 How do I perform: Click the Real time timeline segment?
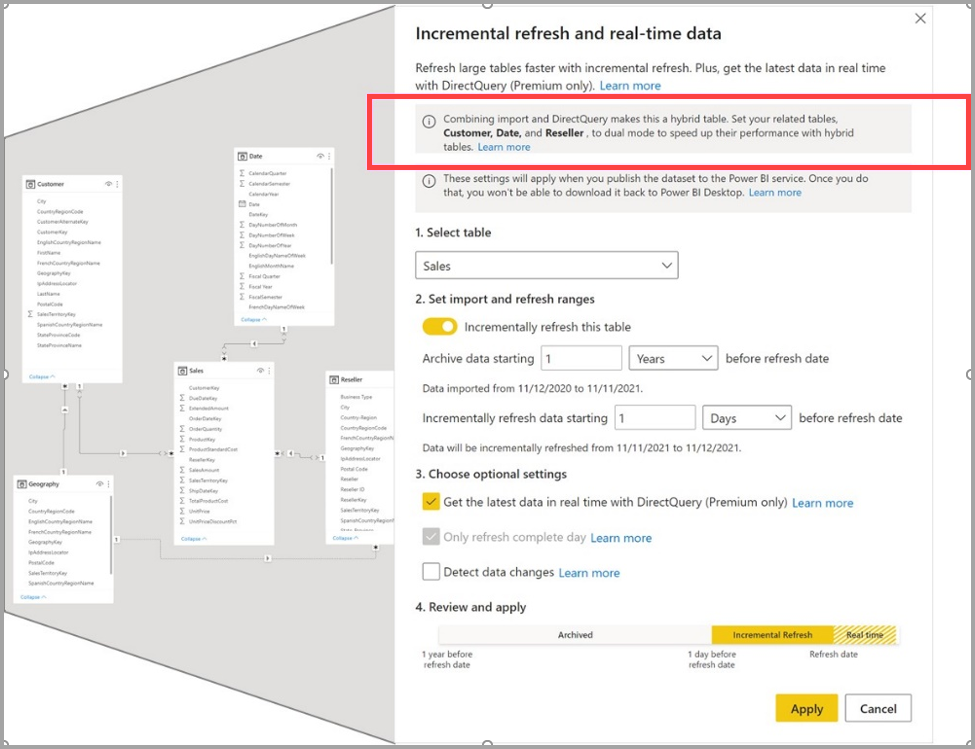(x=865, y=635)
